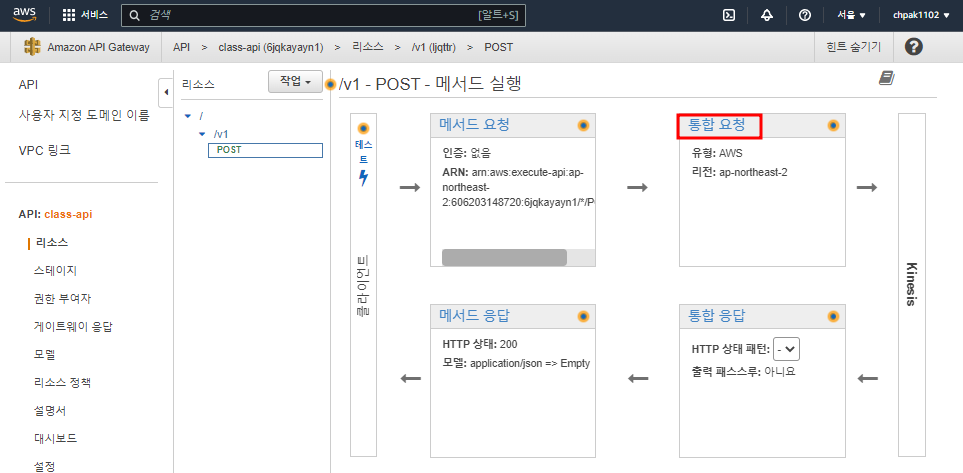Open the services grid menu

pos(85,15)
